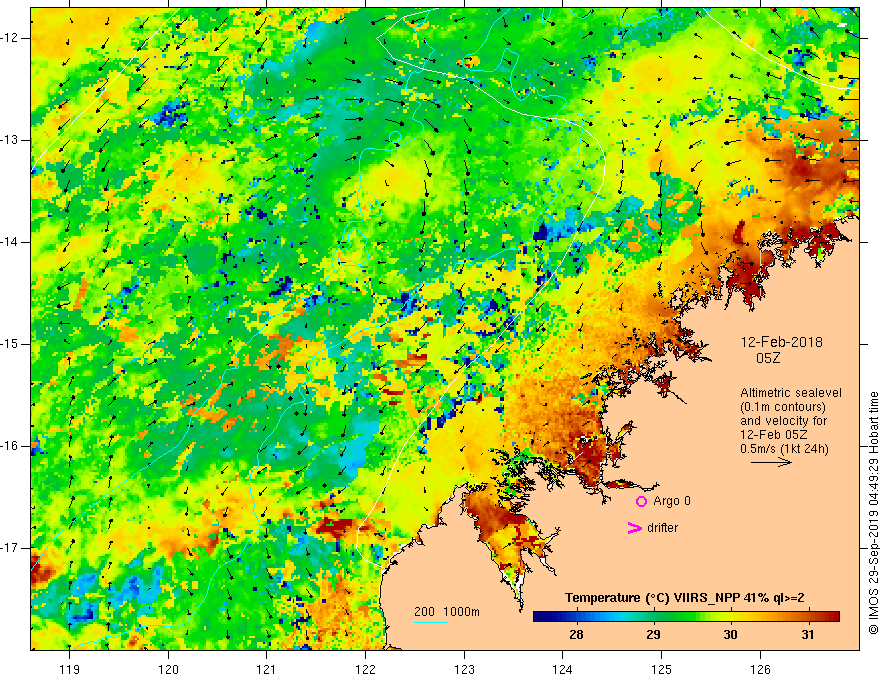Click the latitude axis label '-15'
Viewport: 880px width, 680px height.
[x=10, y=344]
